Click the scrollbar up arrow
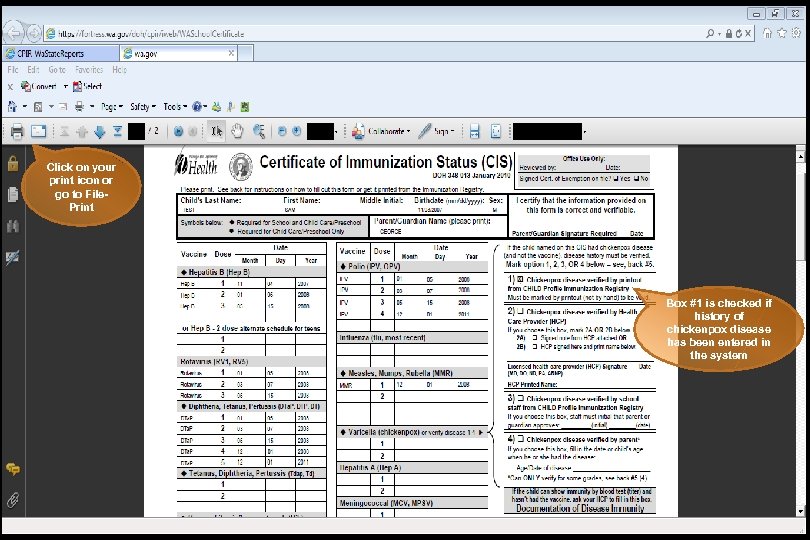Screen dimensions: 810x540 click(x=801, y=156)
